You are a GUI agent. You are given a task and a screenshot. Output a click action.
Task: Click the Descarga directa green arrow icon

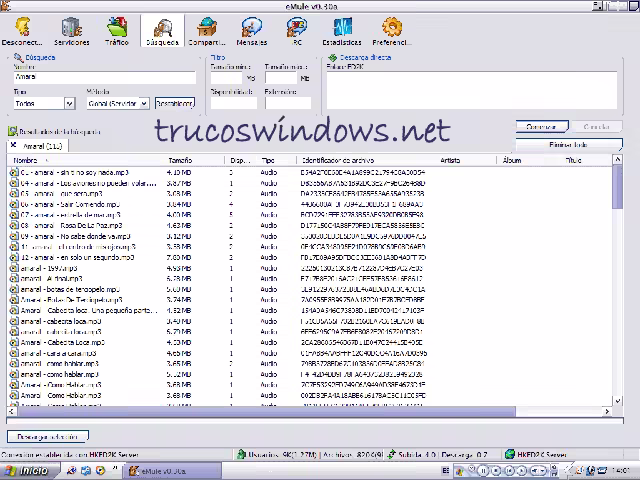(x=333, y=58)
